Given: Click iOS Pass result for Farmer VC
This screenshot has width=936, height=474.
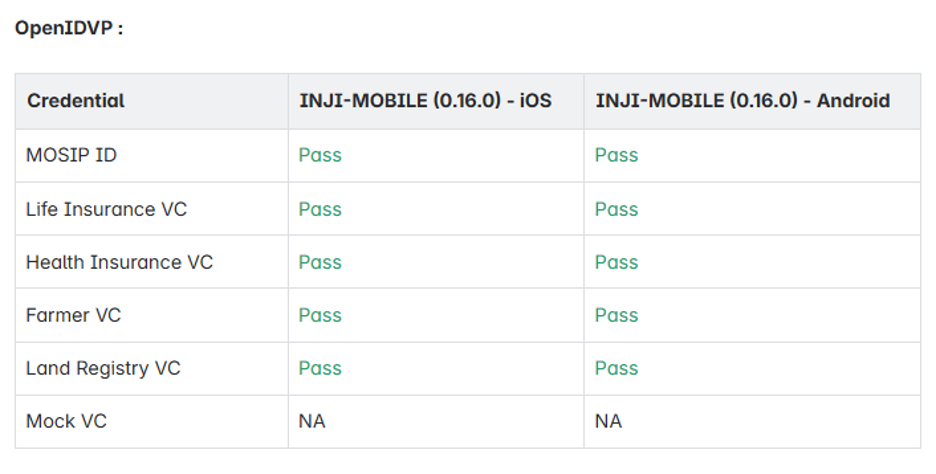Looking at the screenshot, I should click(x=320, y=315).
